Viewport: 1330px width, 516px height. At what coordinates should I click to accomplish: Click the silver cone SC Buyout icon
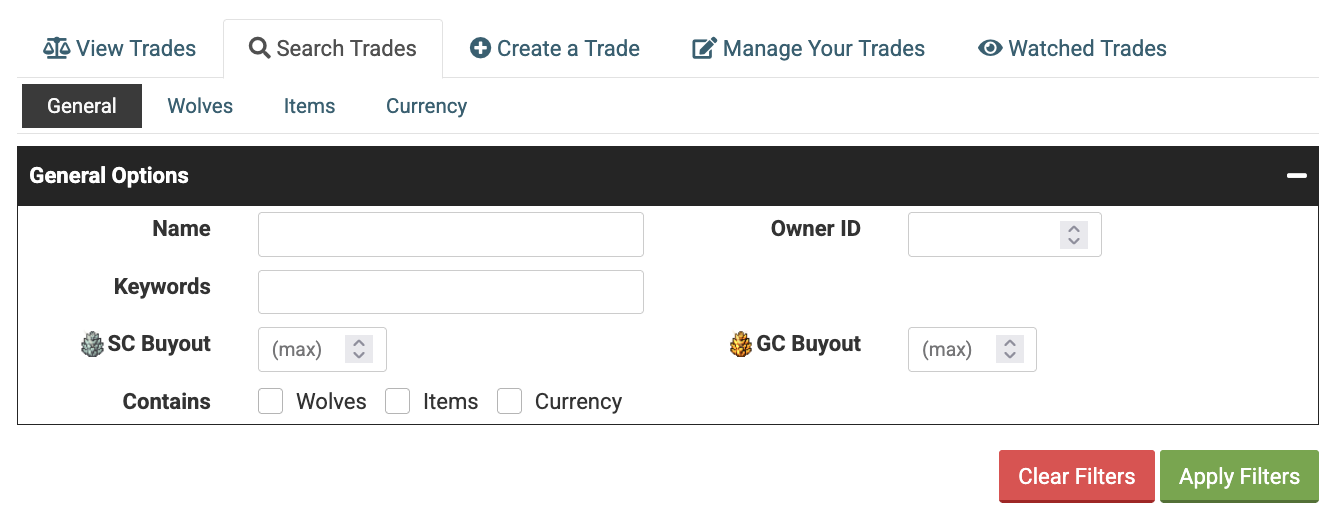click(92, 344)
